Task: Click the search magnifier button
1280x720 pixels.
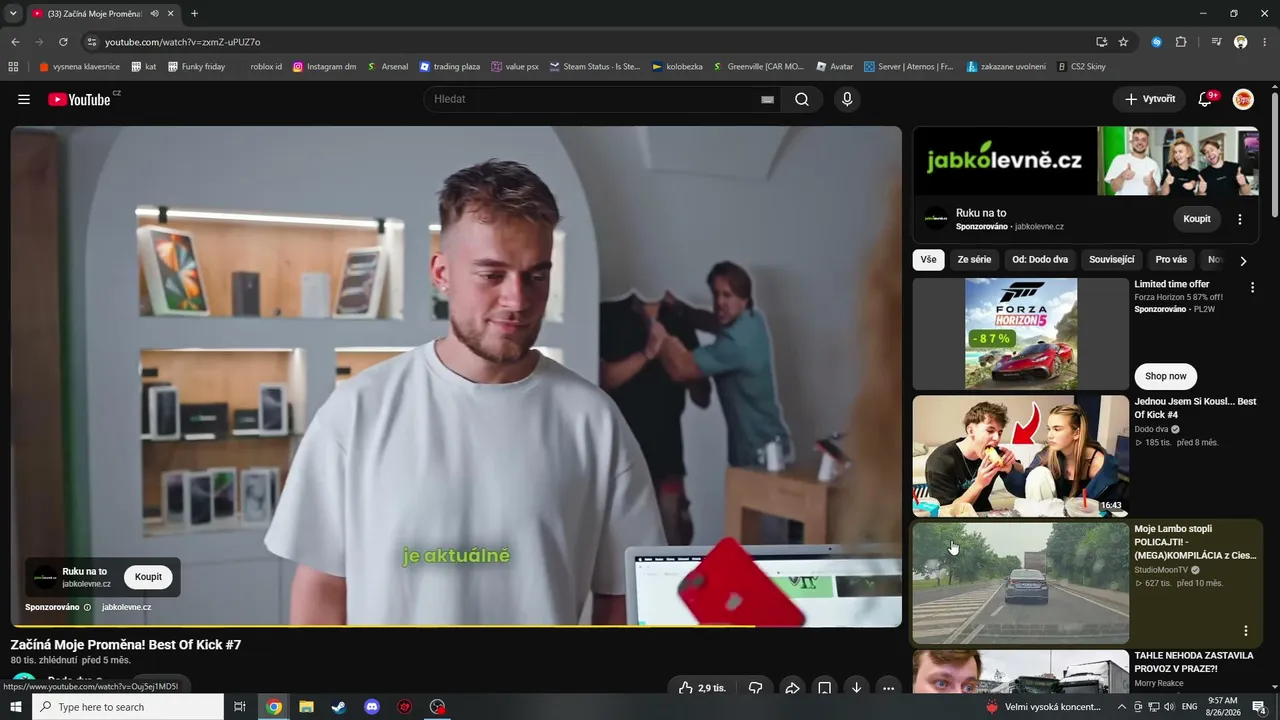Action: [802, 99]
